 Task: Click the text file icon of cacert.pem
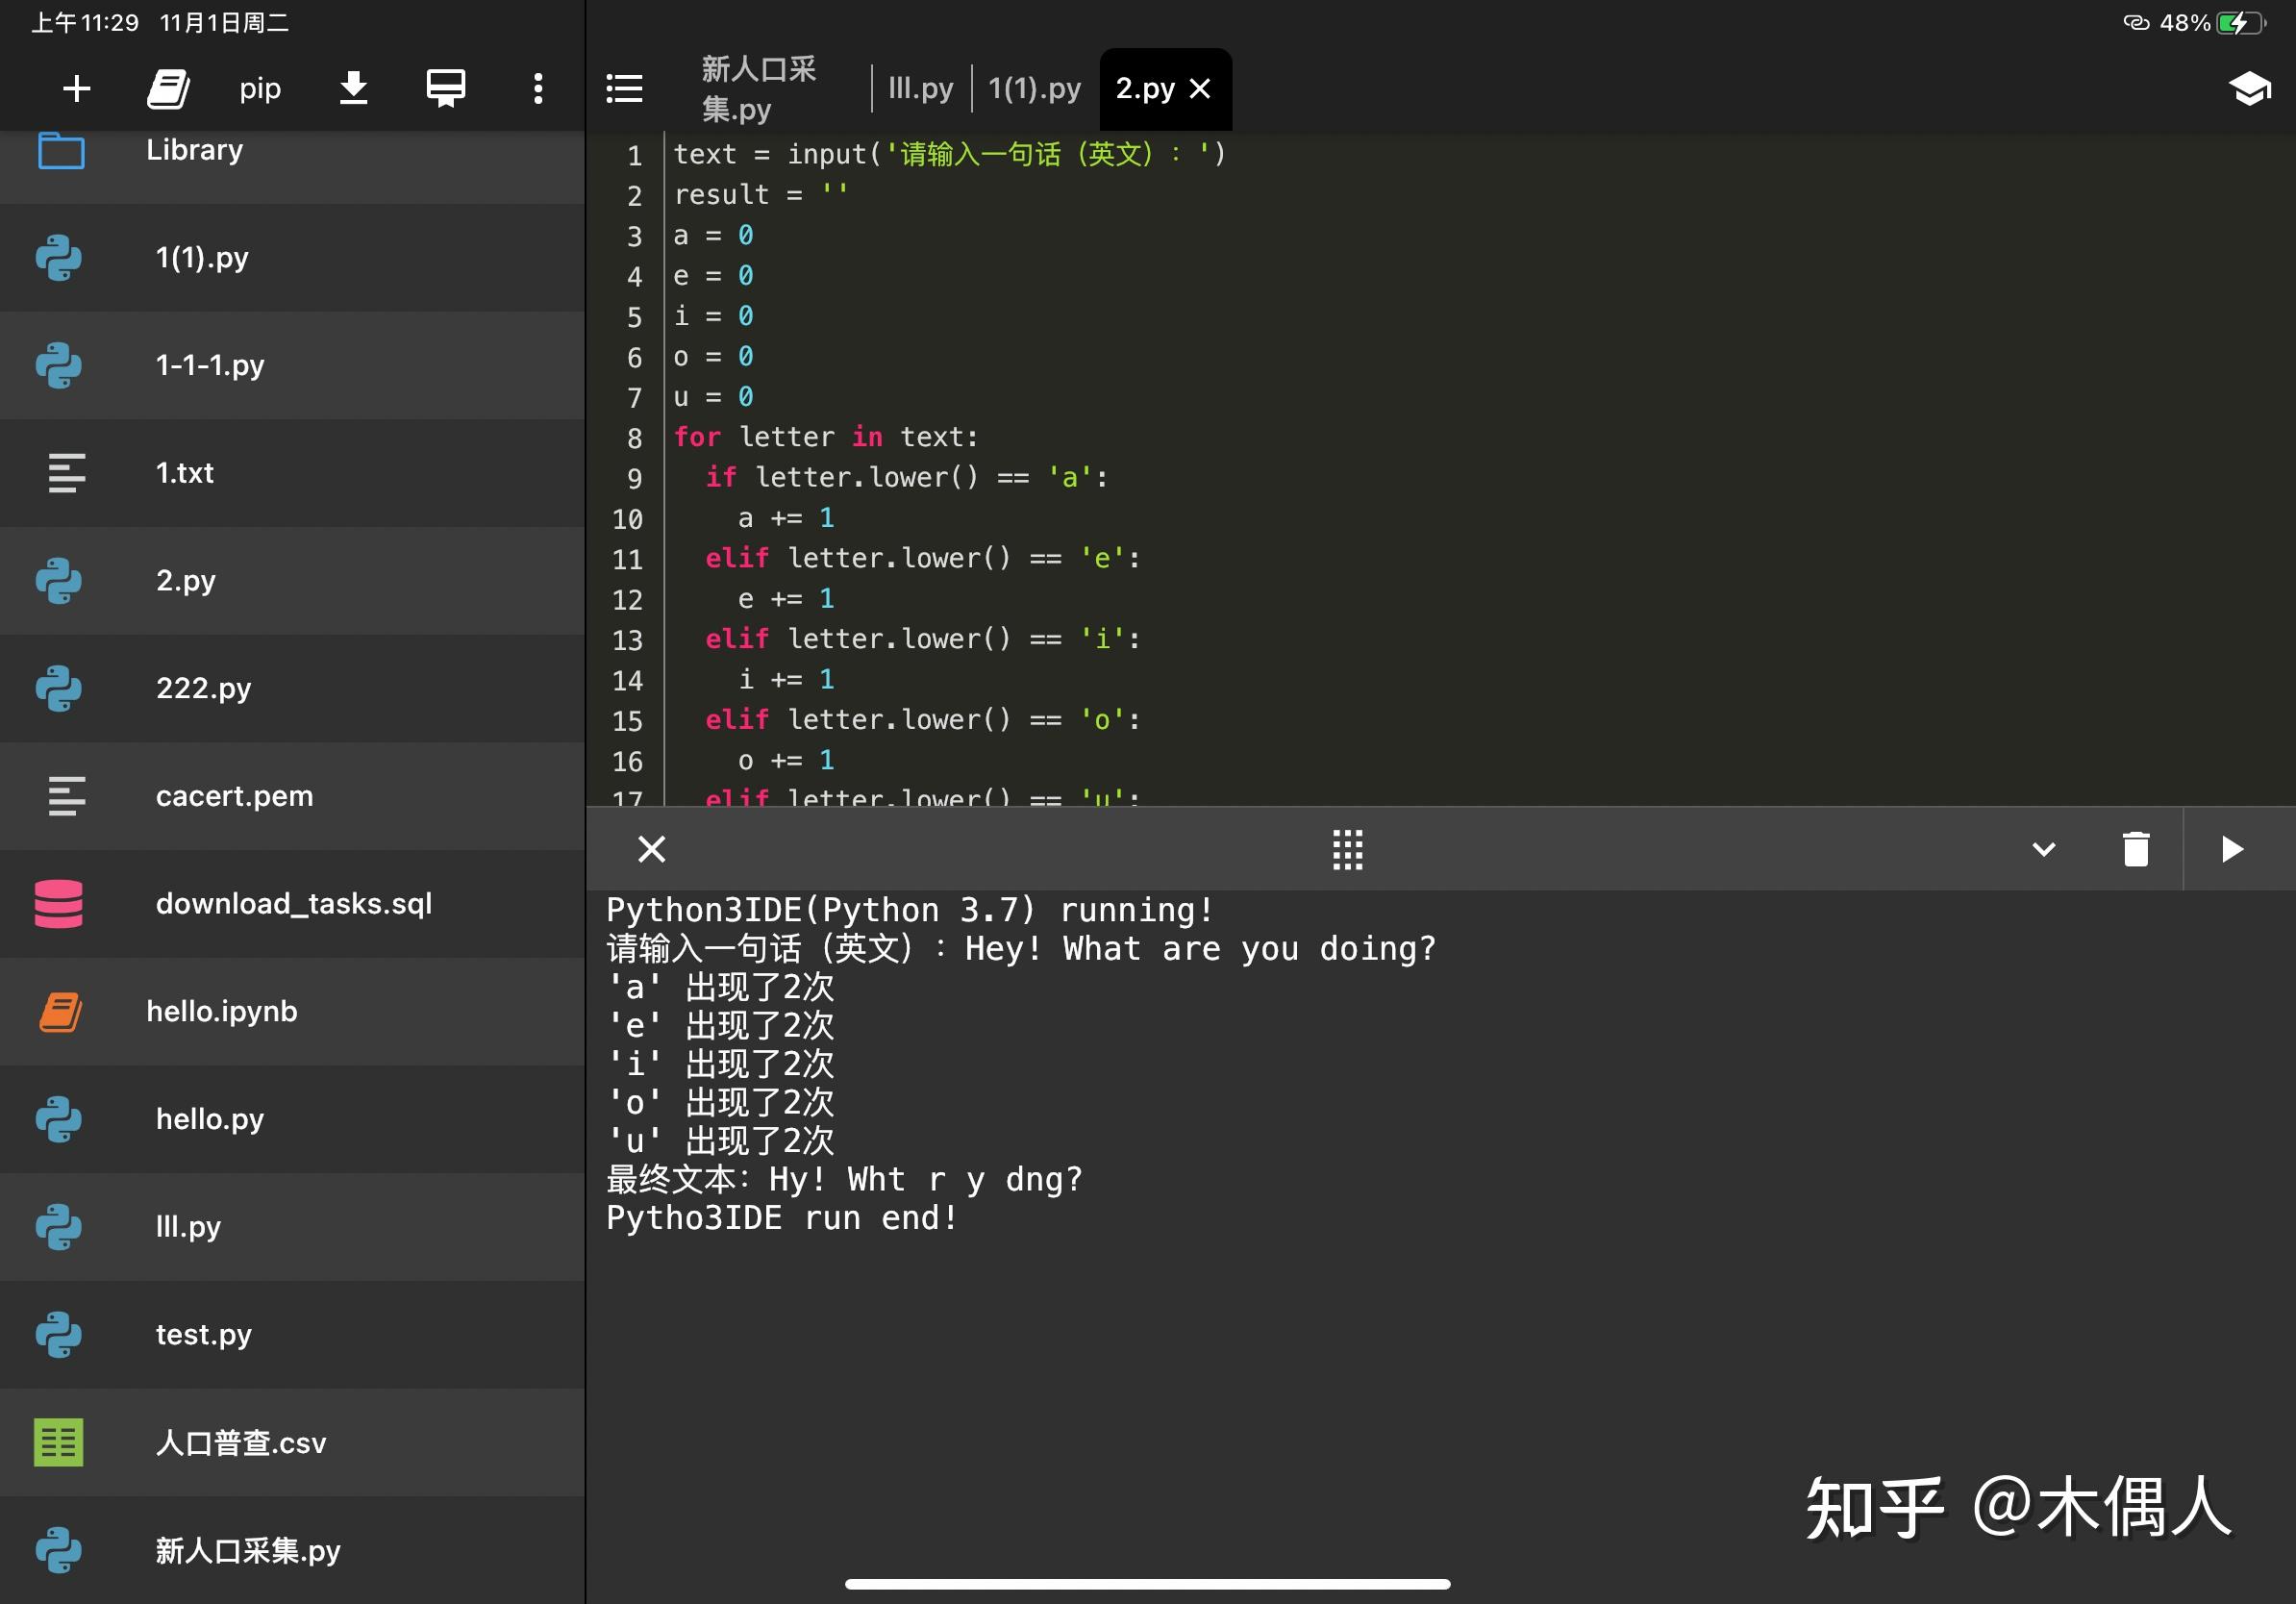pos(67,796)
